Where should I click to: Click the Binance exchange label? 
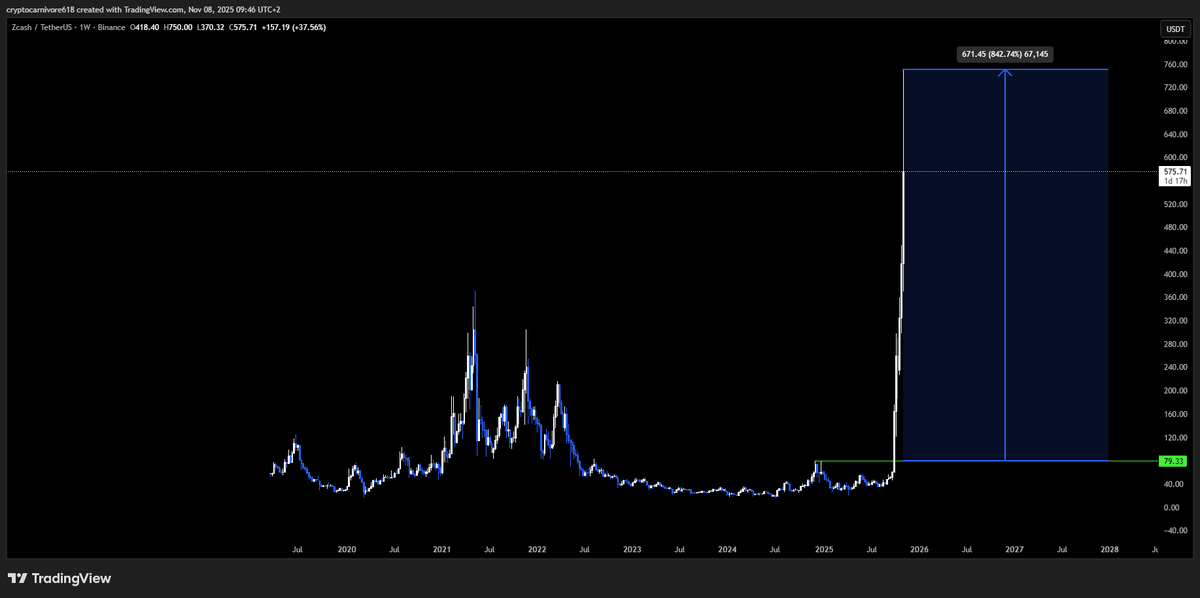pyautogui.click(x=113, y=28)
